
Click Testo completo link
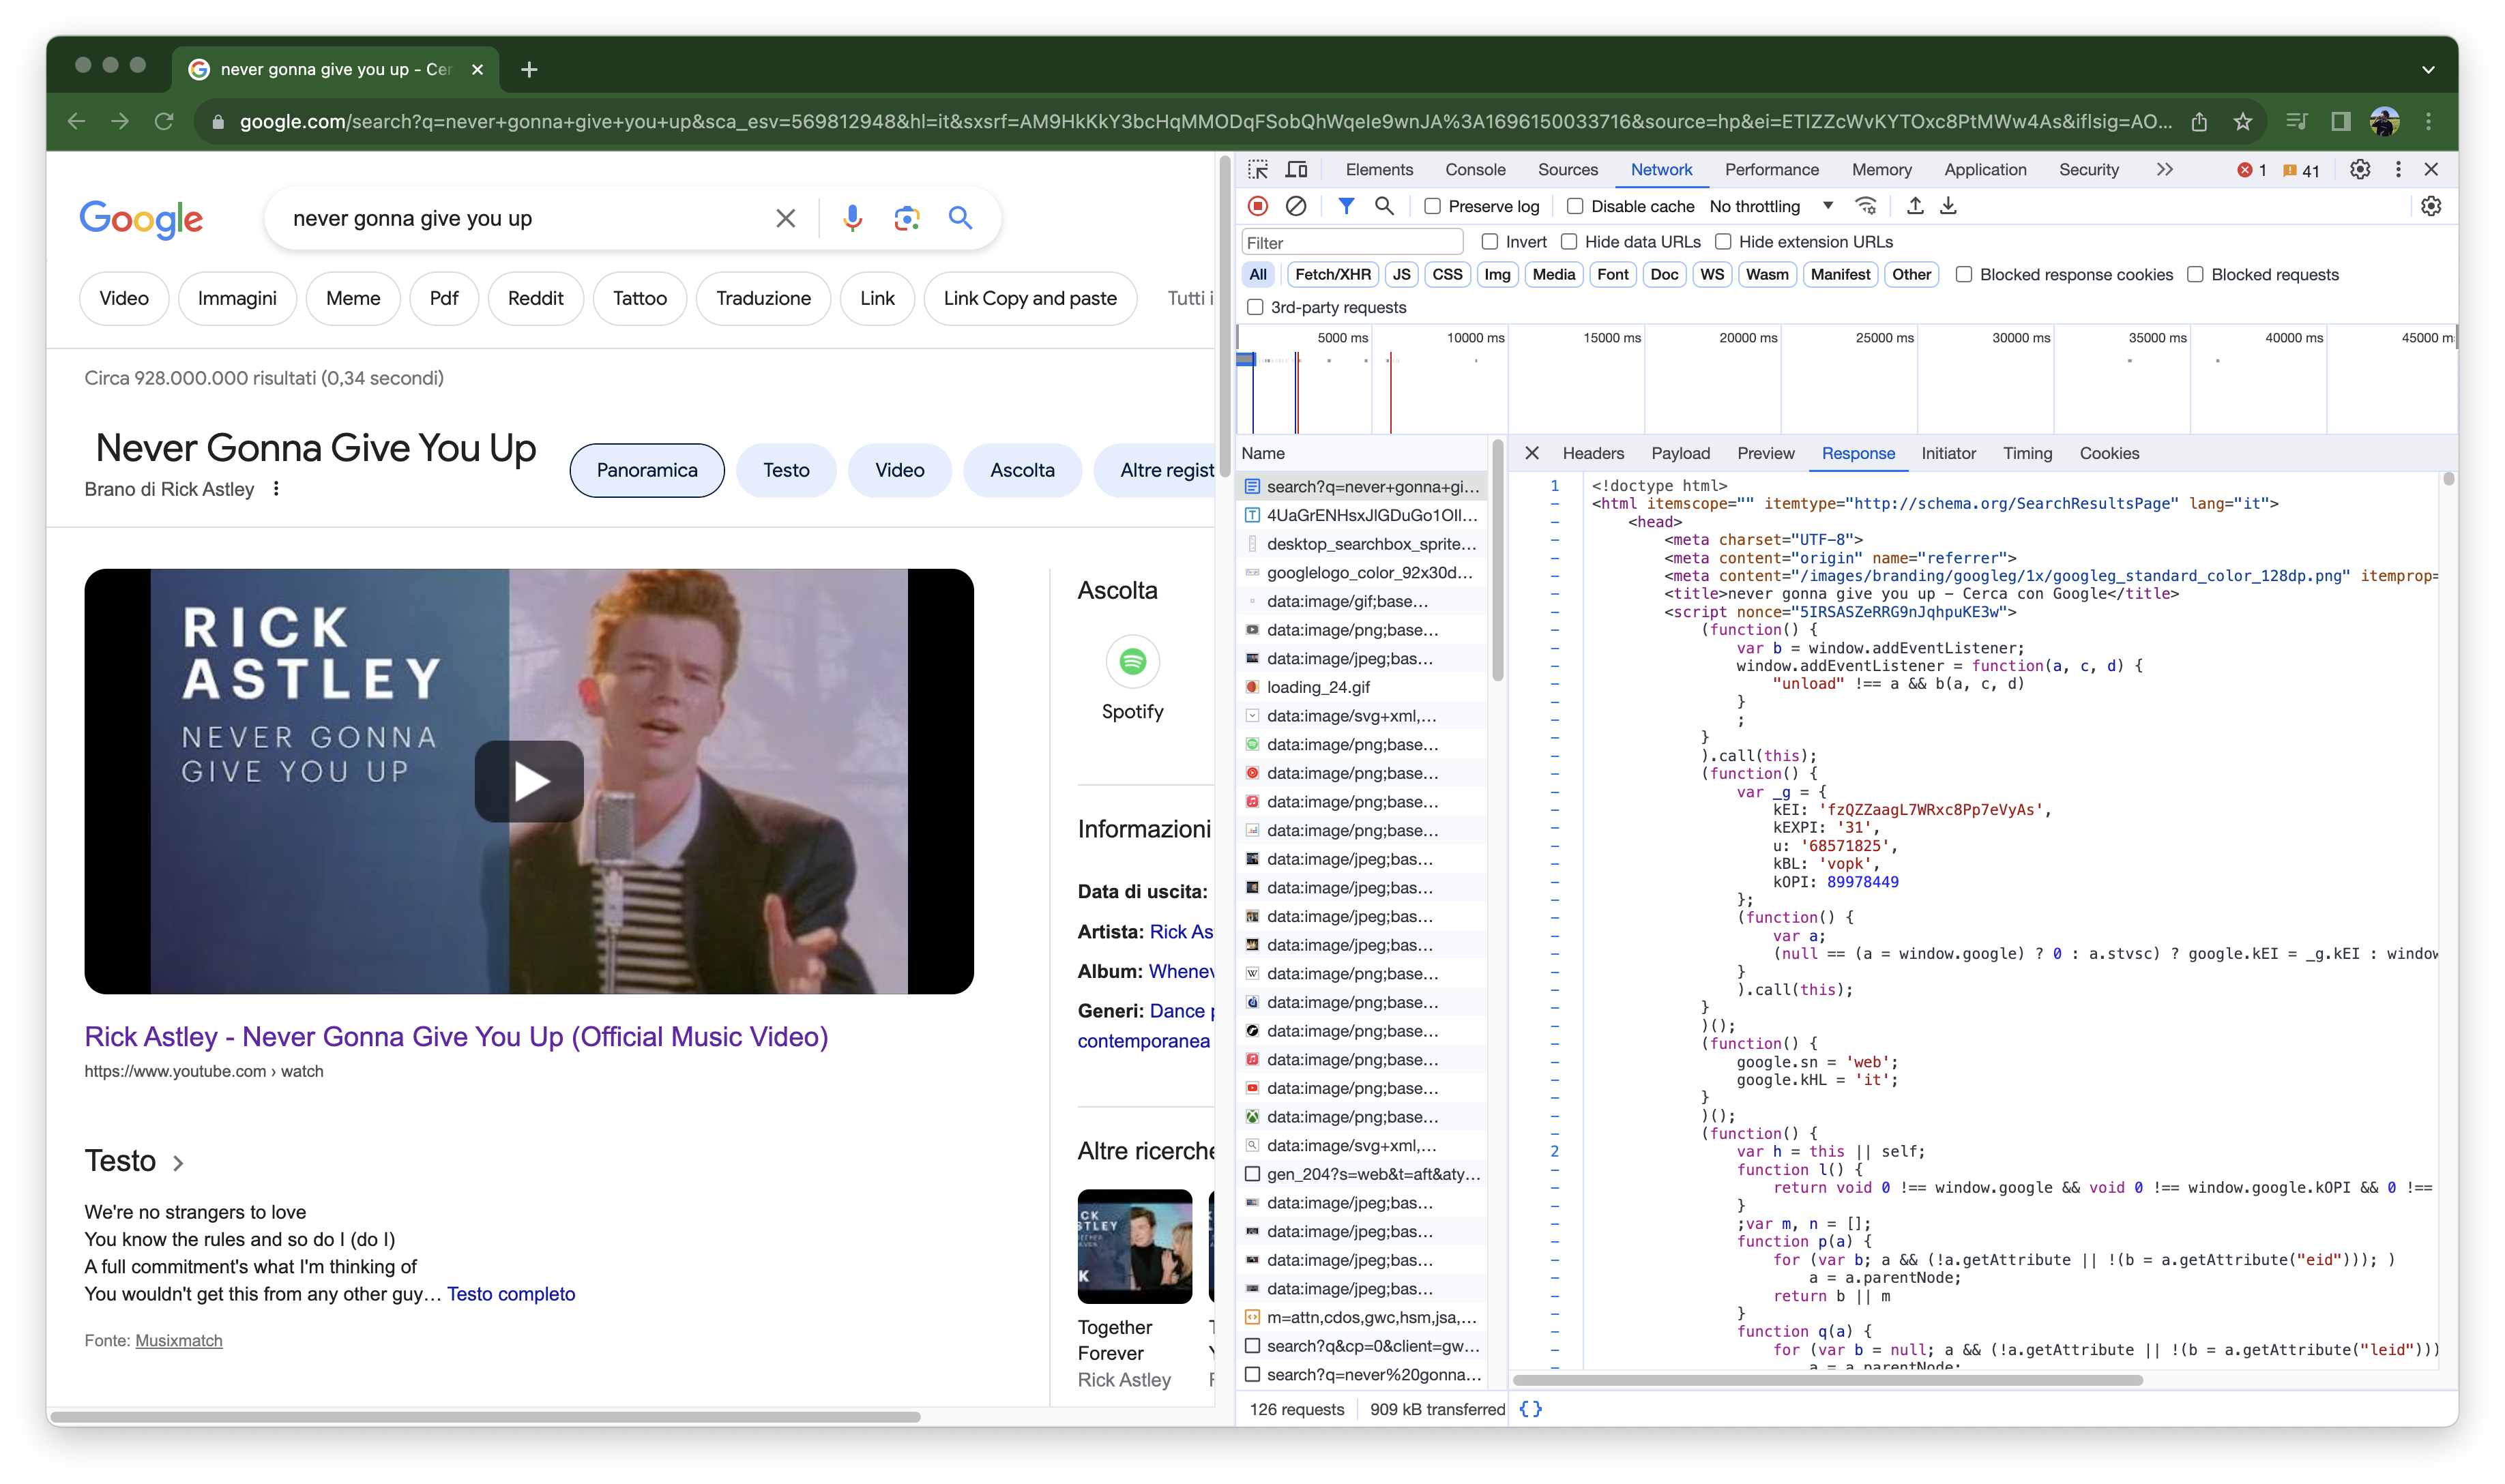coord(511,1294)
